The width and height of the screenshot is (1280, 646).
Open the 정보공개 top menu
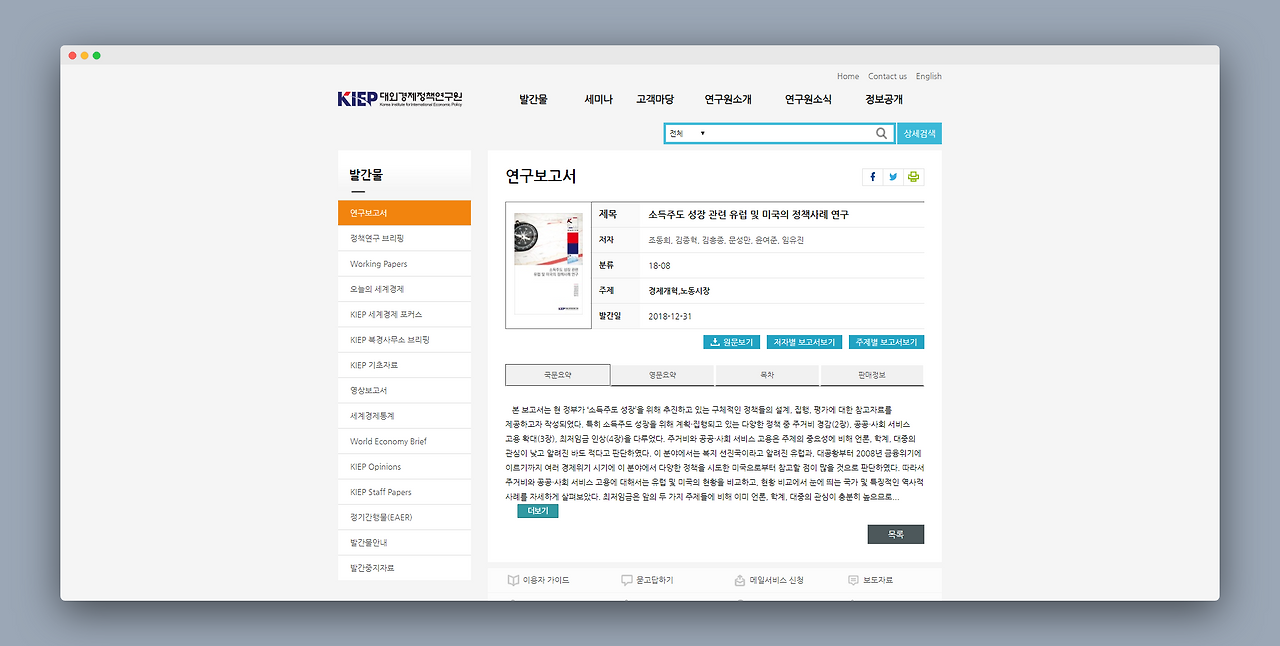[884, 99]
